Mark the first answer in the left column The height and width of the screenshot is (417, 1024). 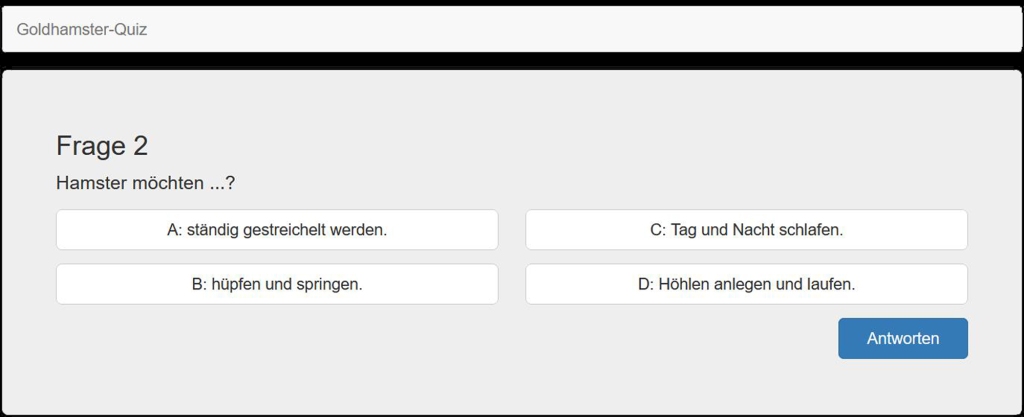tap(277, 230)
